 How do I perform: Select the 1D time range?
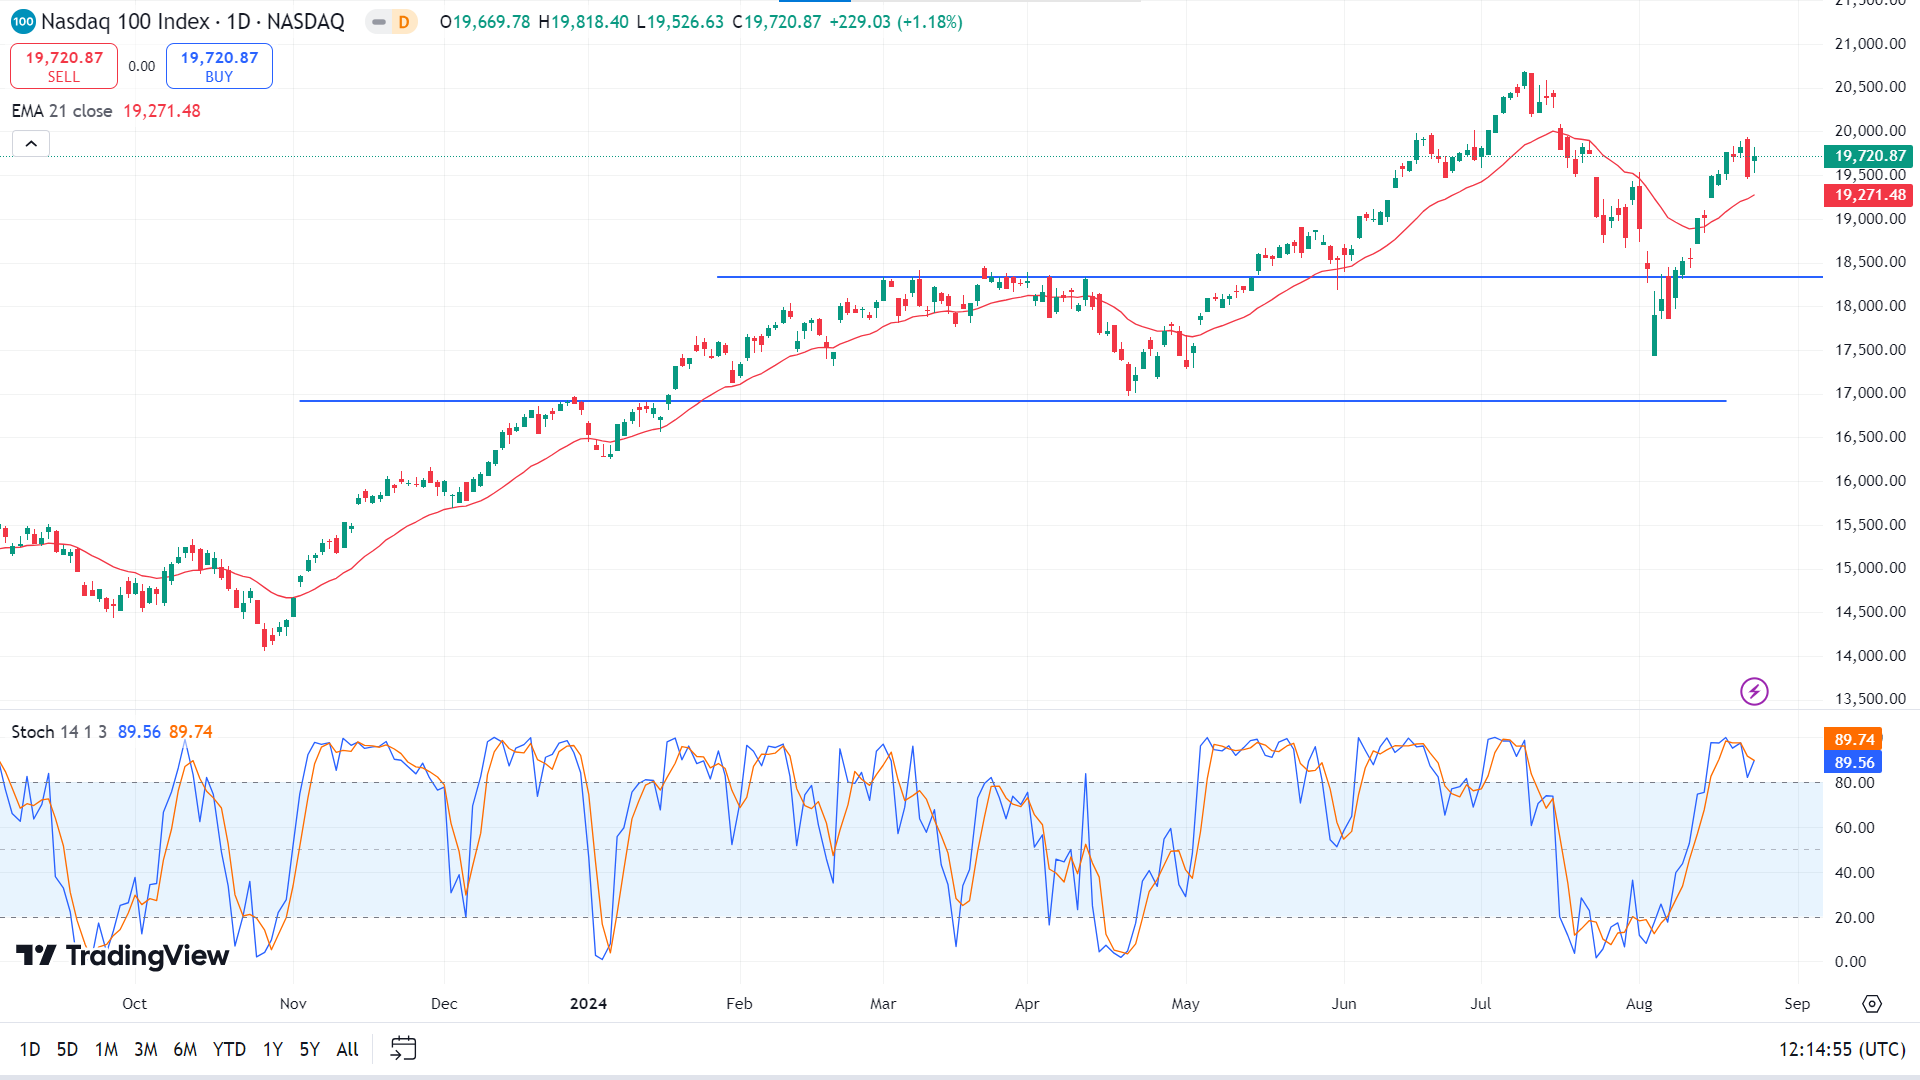pyautogui.click(x=30, y=1049)
